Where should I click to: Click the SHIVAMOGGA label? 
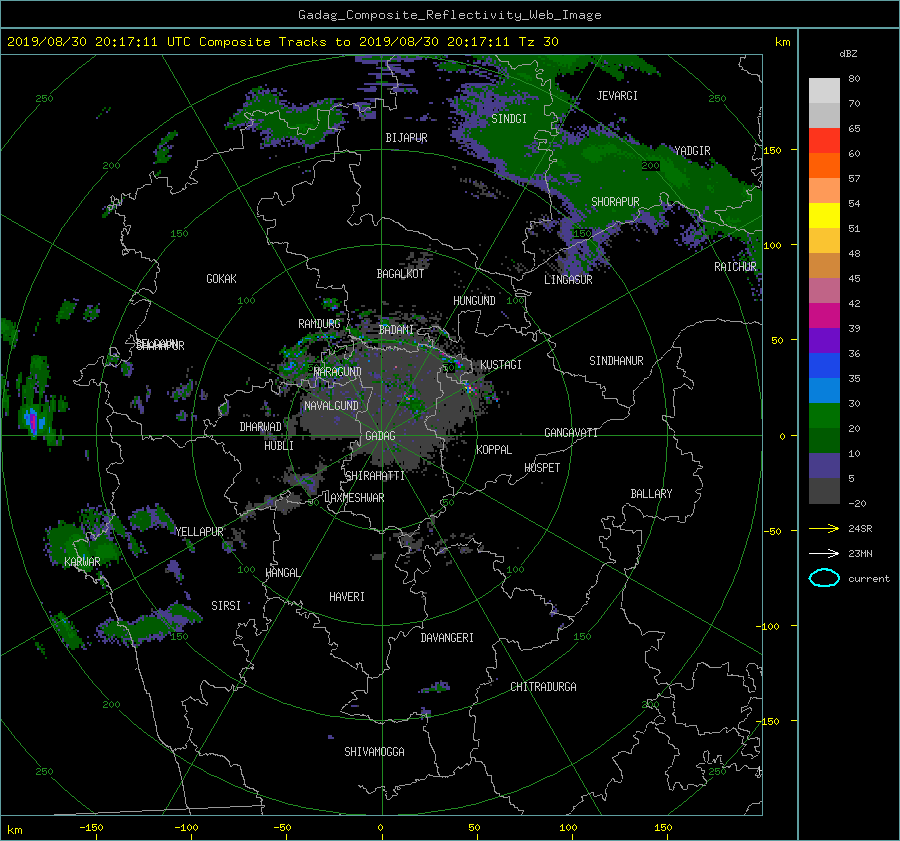point(374,752)
